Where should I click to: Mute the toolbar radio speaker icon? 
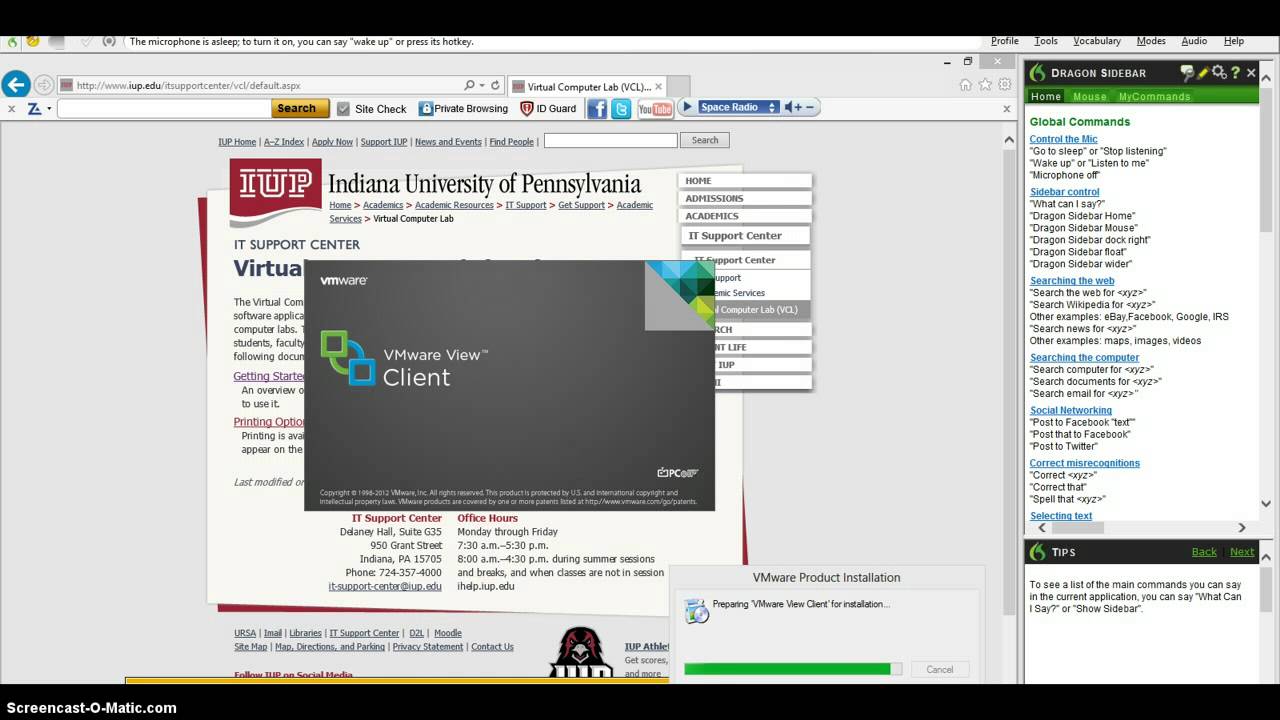click(791, 107)
